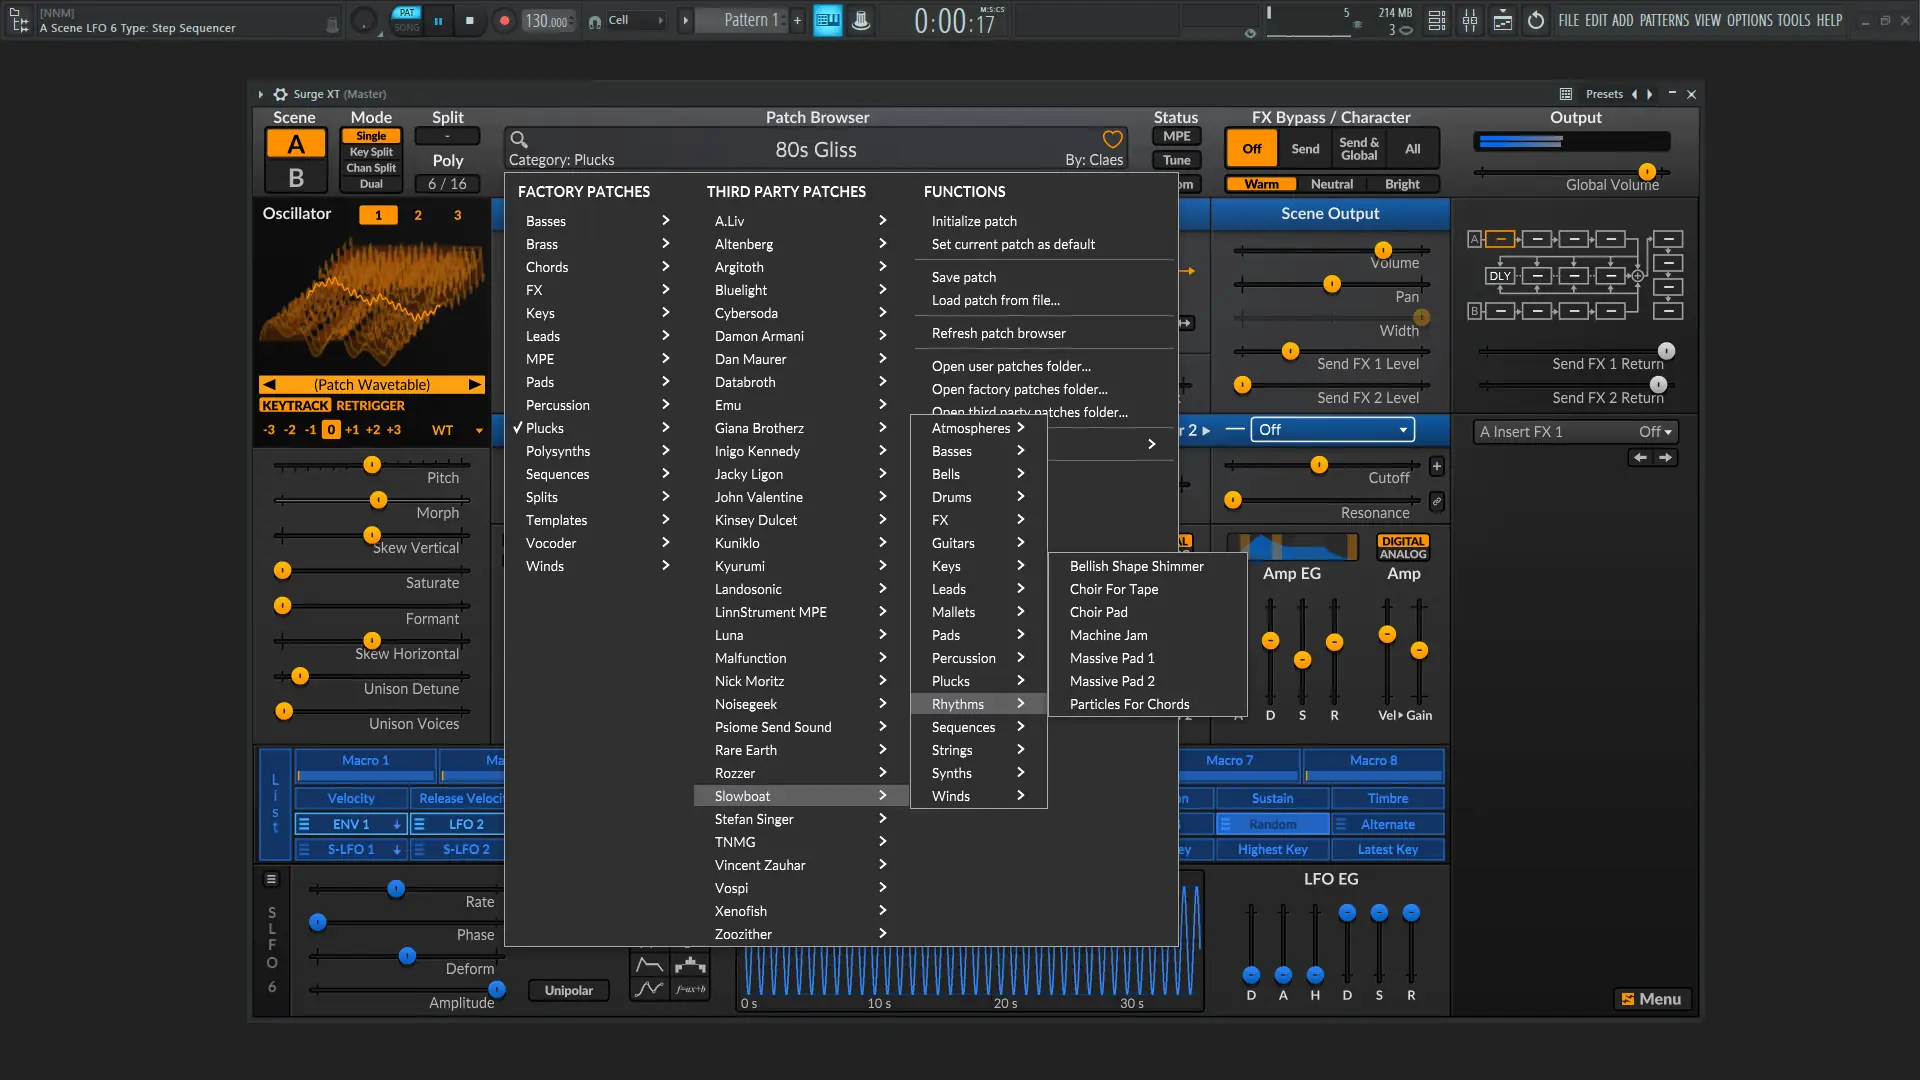Open A Insert FX 1 dropdown
This screenshot has height=1080, width=1920.
coord(1575,432)
